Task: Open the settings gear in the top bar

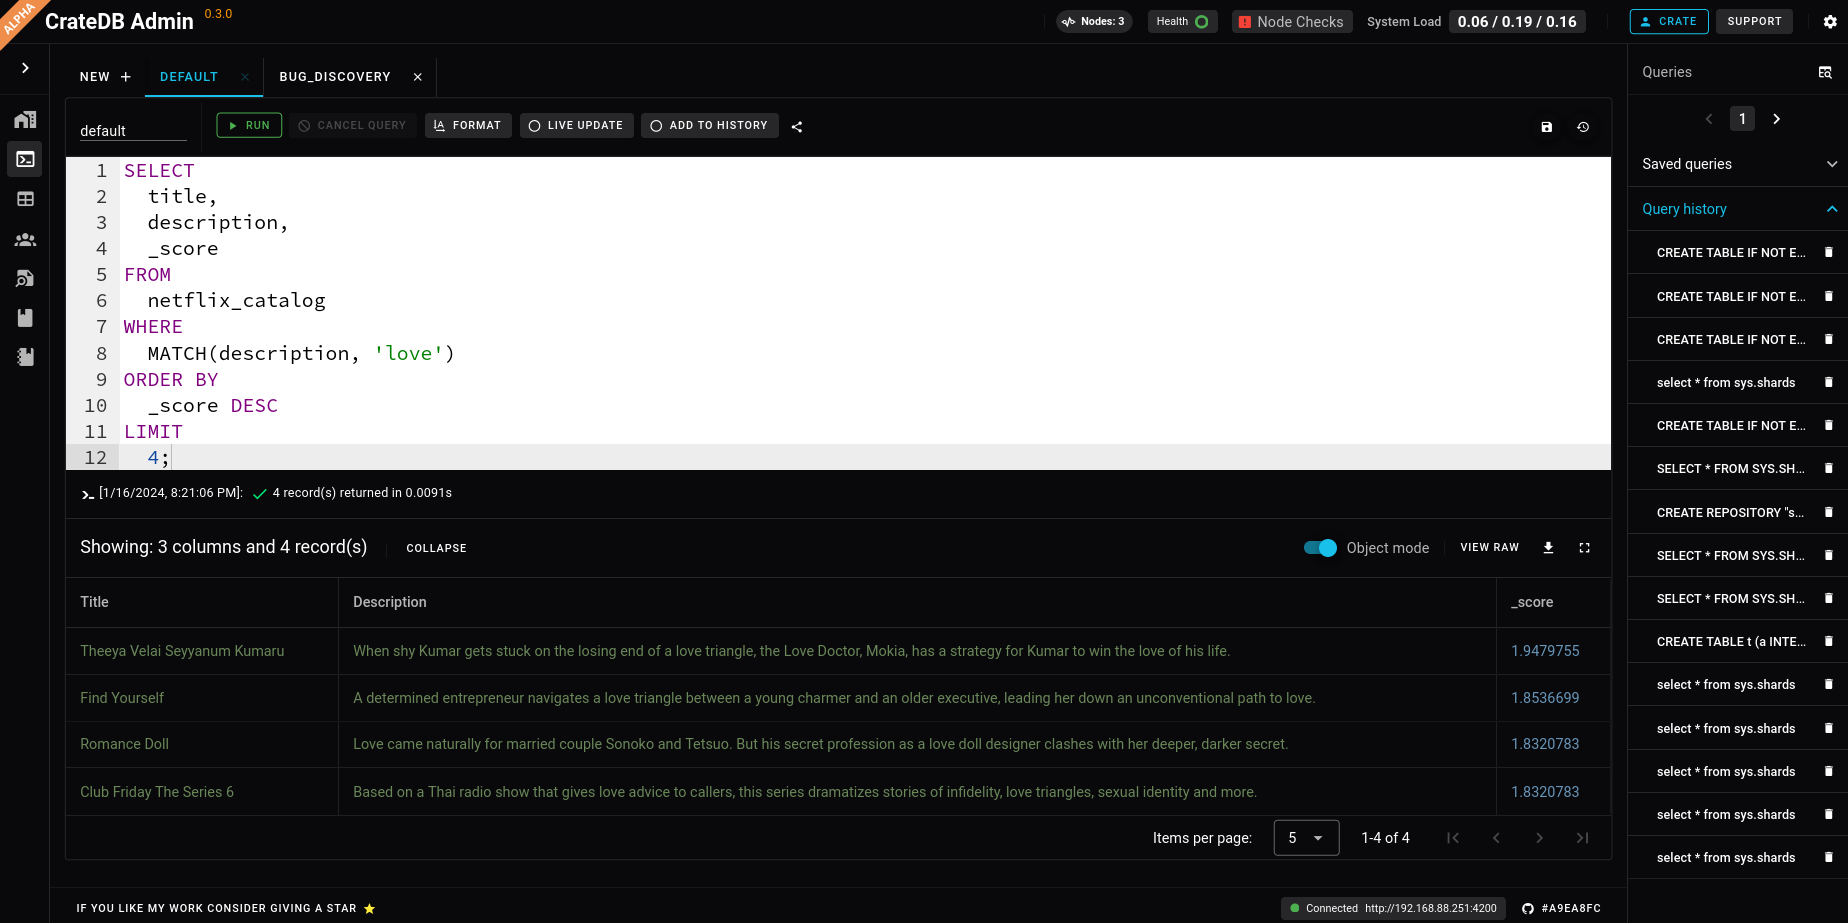Action: (1829, 21)
